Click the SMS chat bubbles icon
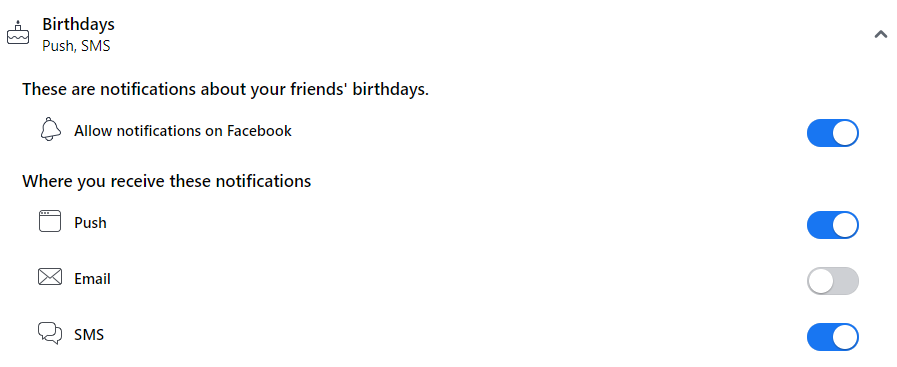The width and height of the screenshot is (897, 367). coord(50,333)
